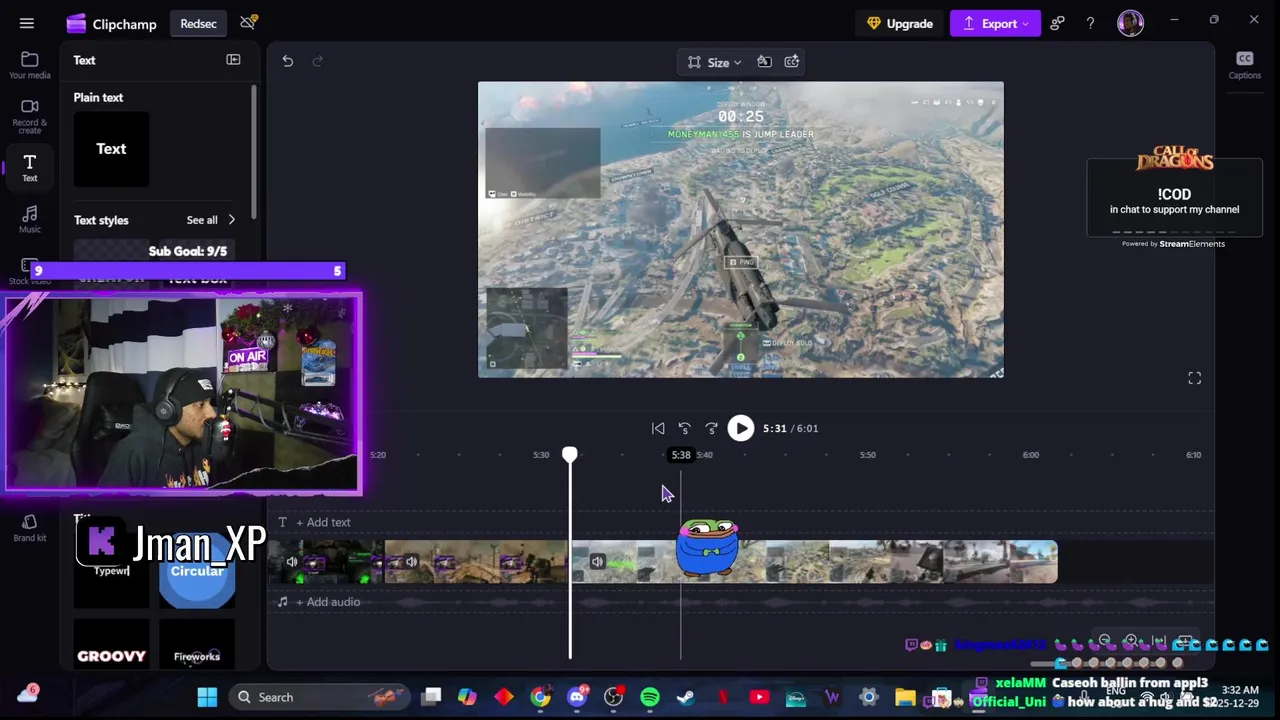Click the 6:00 mark on the timeline ruler
This screenshot has width=1280, height=720.
(1030, 455)
